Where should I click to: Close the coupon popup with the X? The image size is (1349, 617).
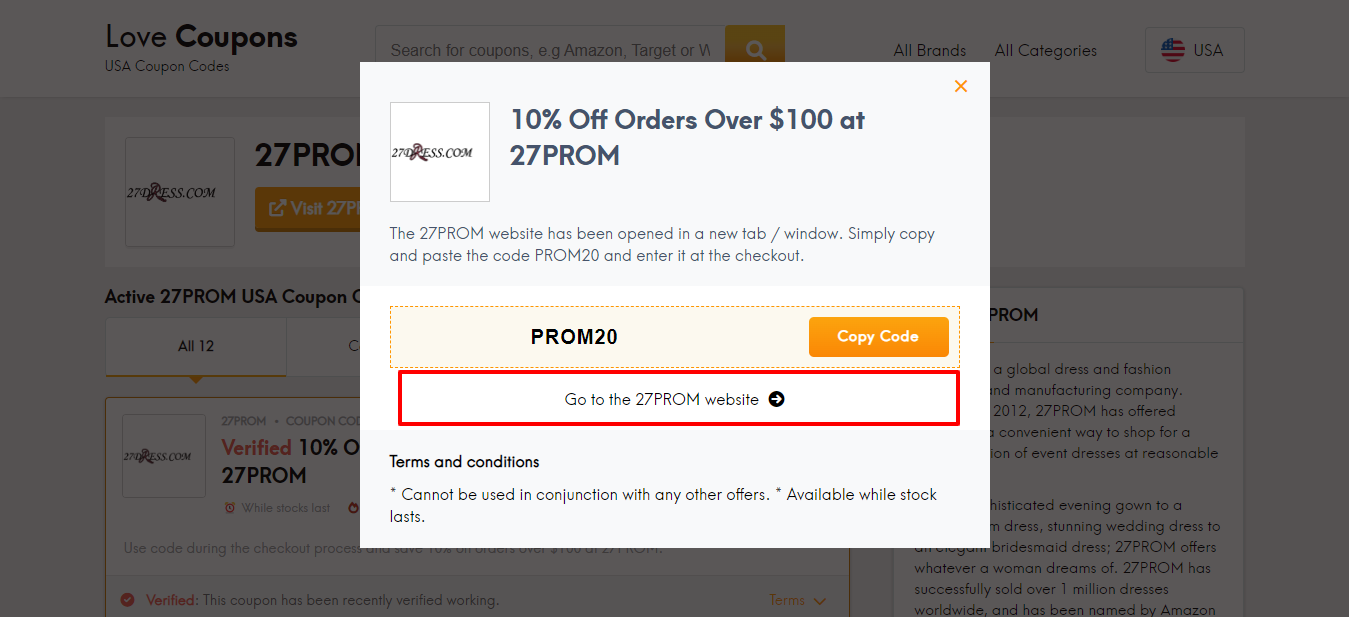961,87
